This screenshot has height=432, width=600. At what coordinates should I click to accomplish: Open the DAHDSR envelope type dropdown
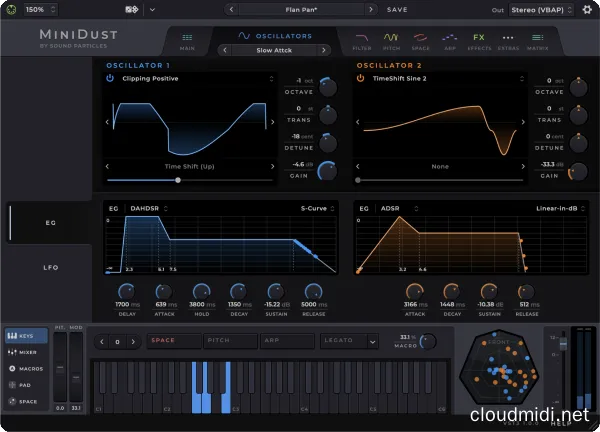pyautogui.click(x=149, y=209)
